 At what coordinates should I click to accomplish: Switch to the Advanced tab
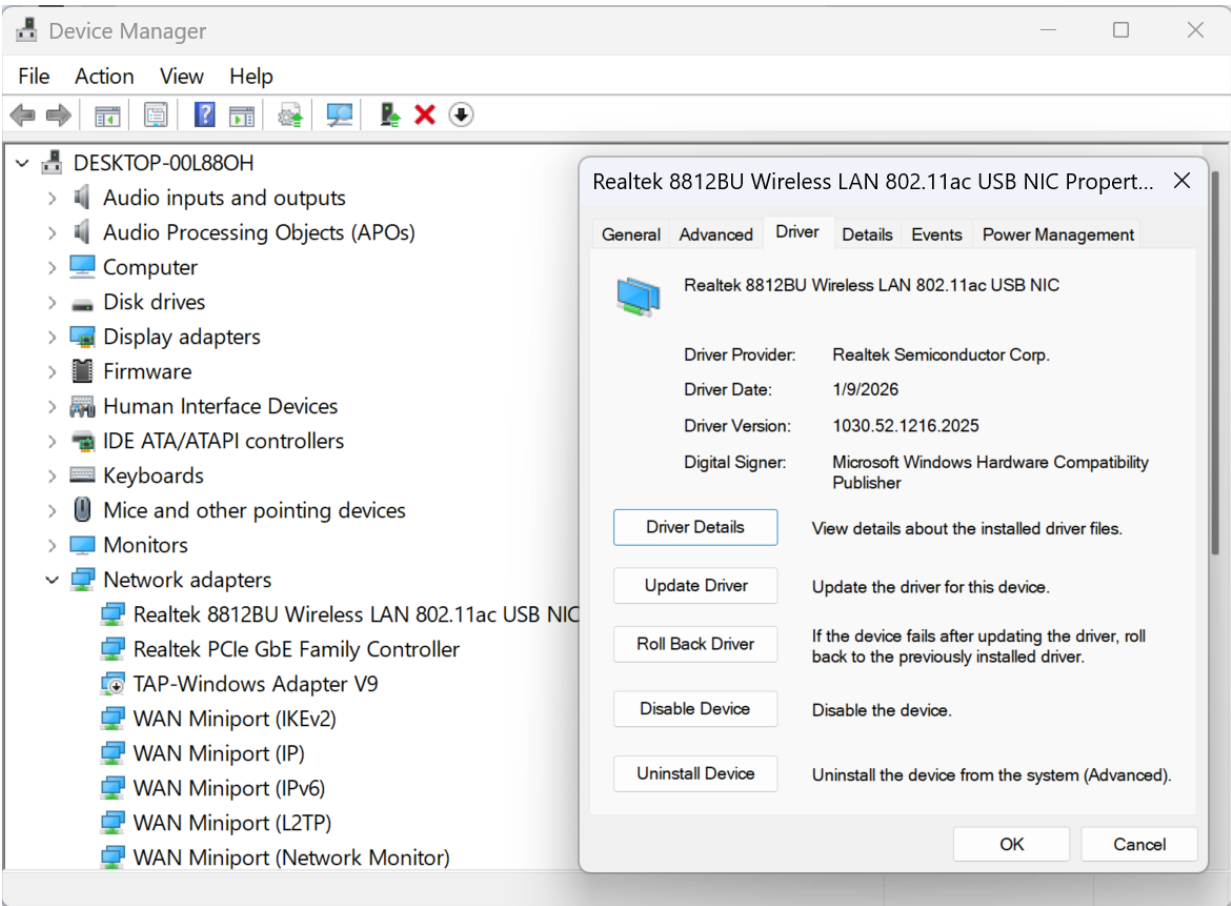click(x=716, y=234)
